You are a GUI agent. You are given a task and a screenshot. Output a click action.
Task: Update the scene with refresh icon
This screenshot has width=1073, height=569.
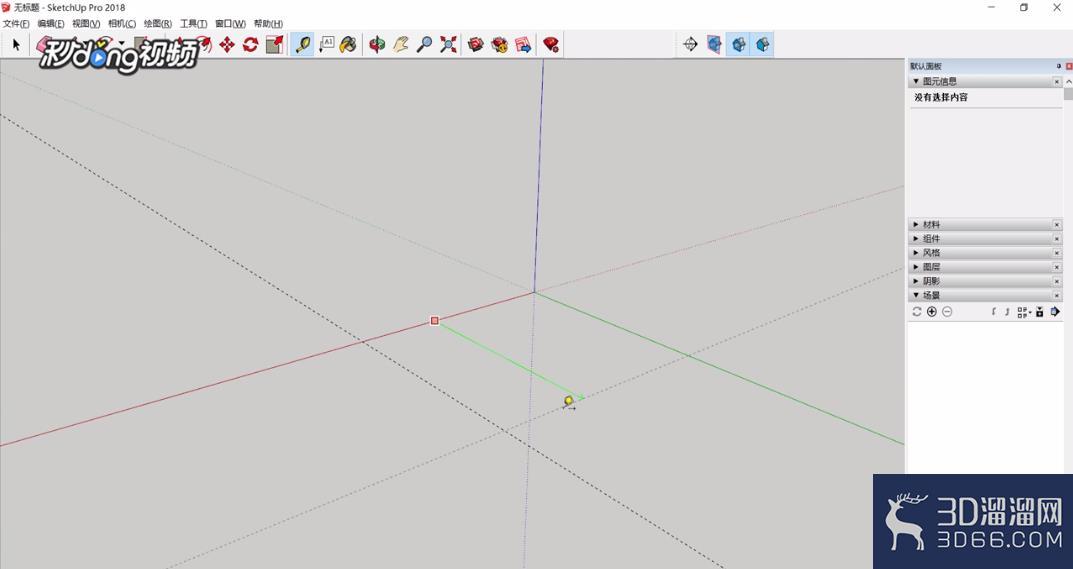pos(917,312)
